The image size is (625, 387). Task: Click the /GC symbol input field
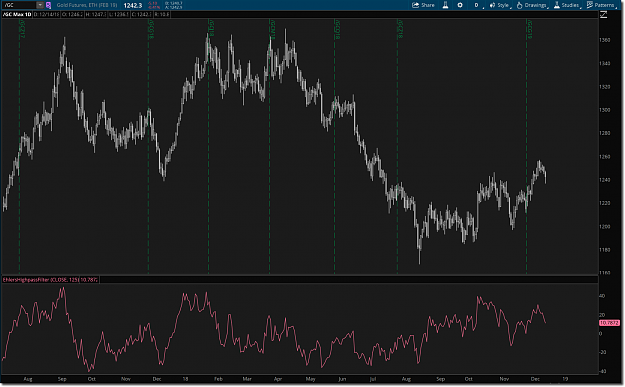[20, 5]
